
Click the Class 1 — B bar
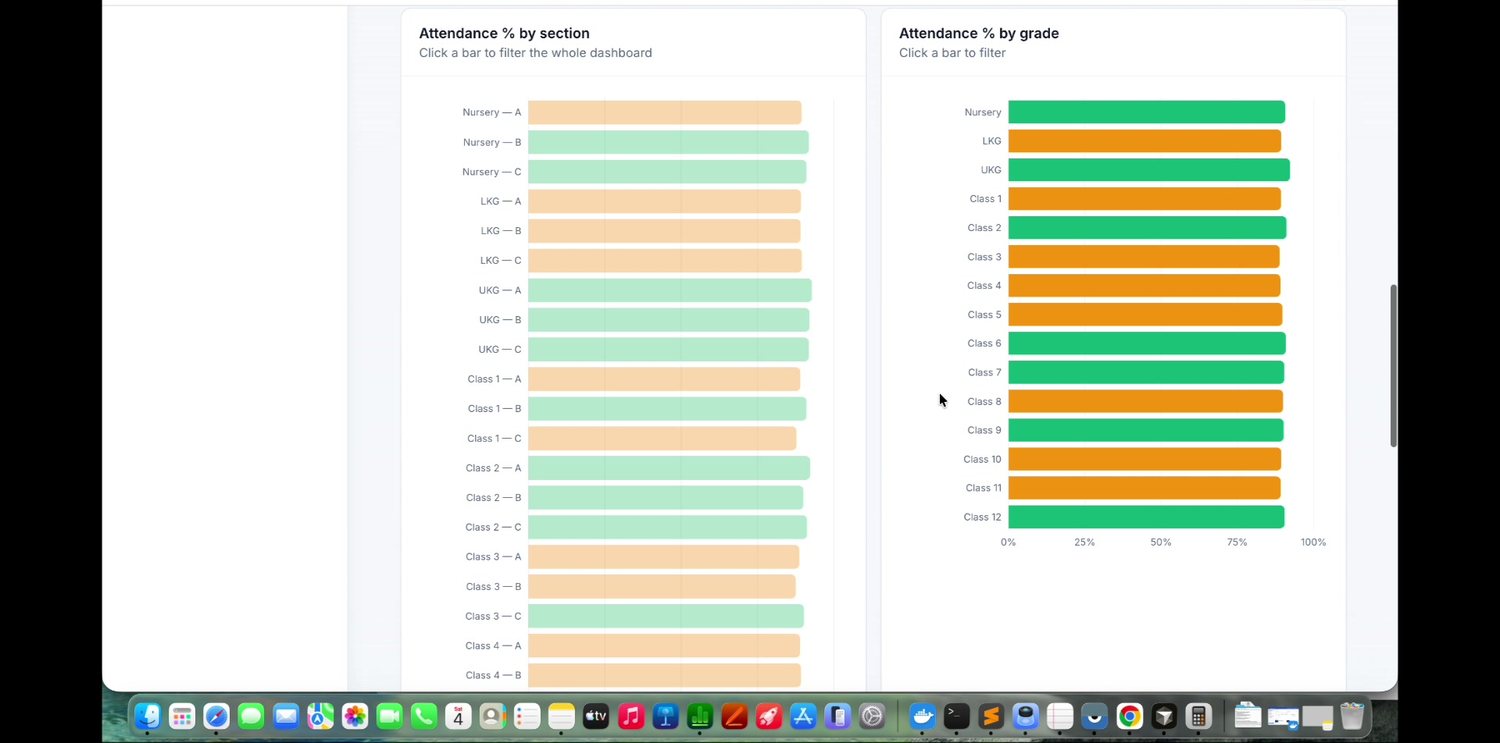point(667,408)
